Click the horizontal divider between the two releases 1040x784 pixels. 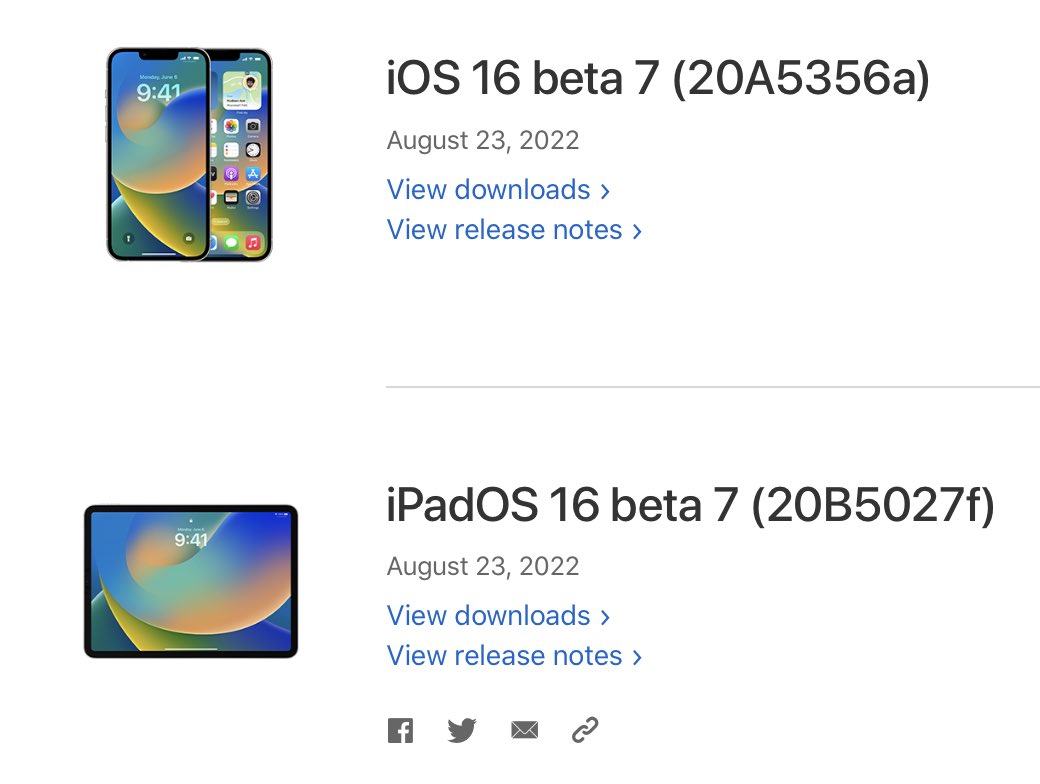(x=712, y=386)
